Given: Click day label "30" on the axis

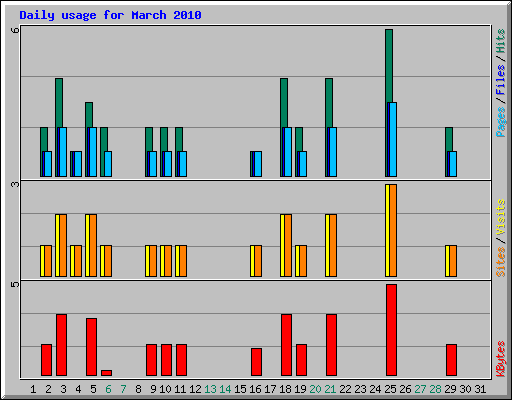Looking at the screenshot, I should click(465, 389).
